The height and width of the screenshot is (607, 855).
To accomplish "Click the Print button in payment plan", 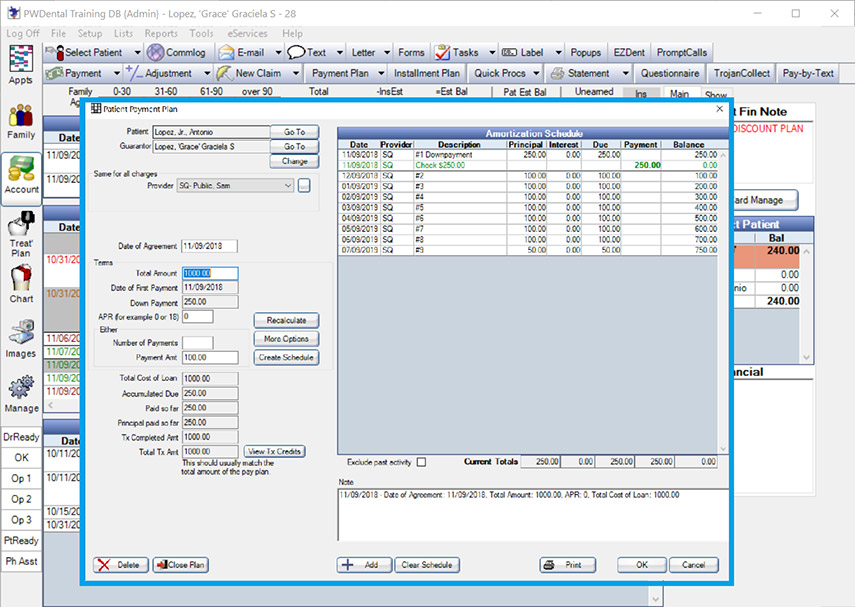I will point(568,565).
